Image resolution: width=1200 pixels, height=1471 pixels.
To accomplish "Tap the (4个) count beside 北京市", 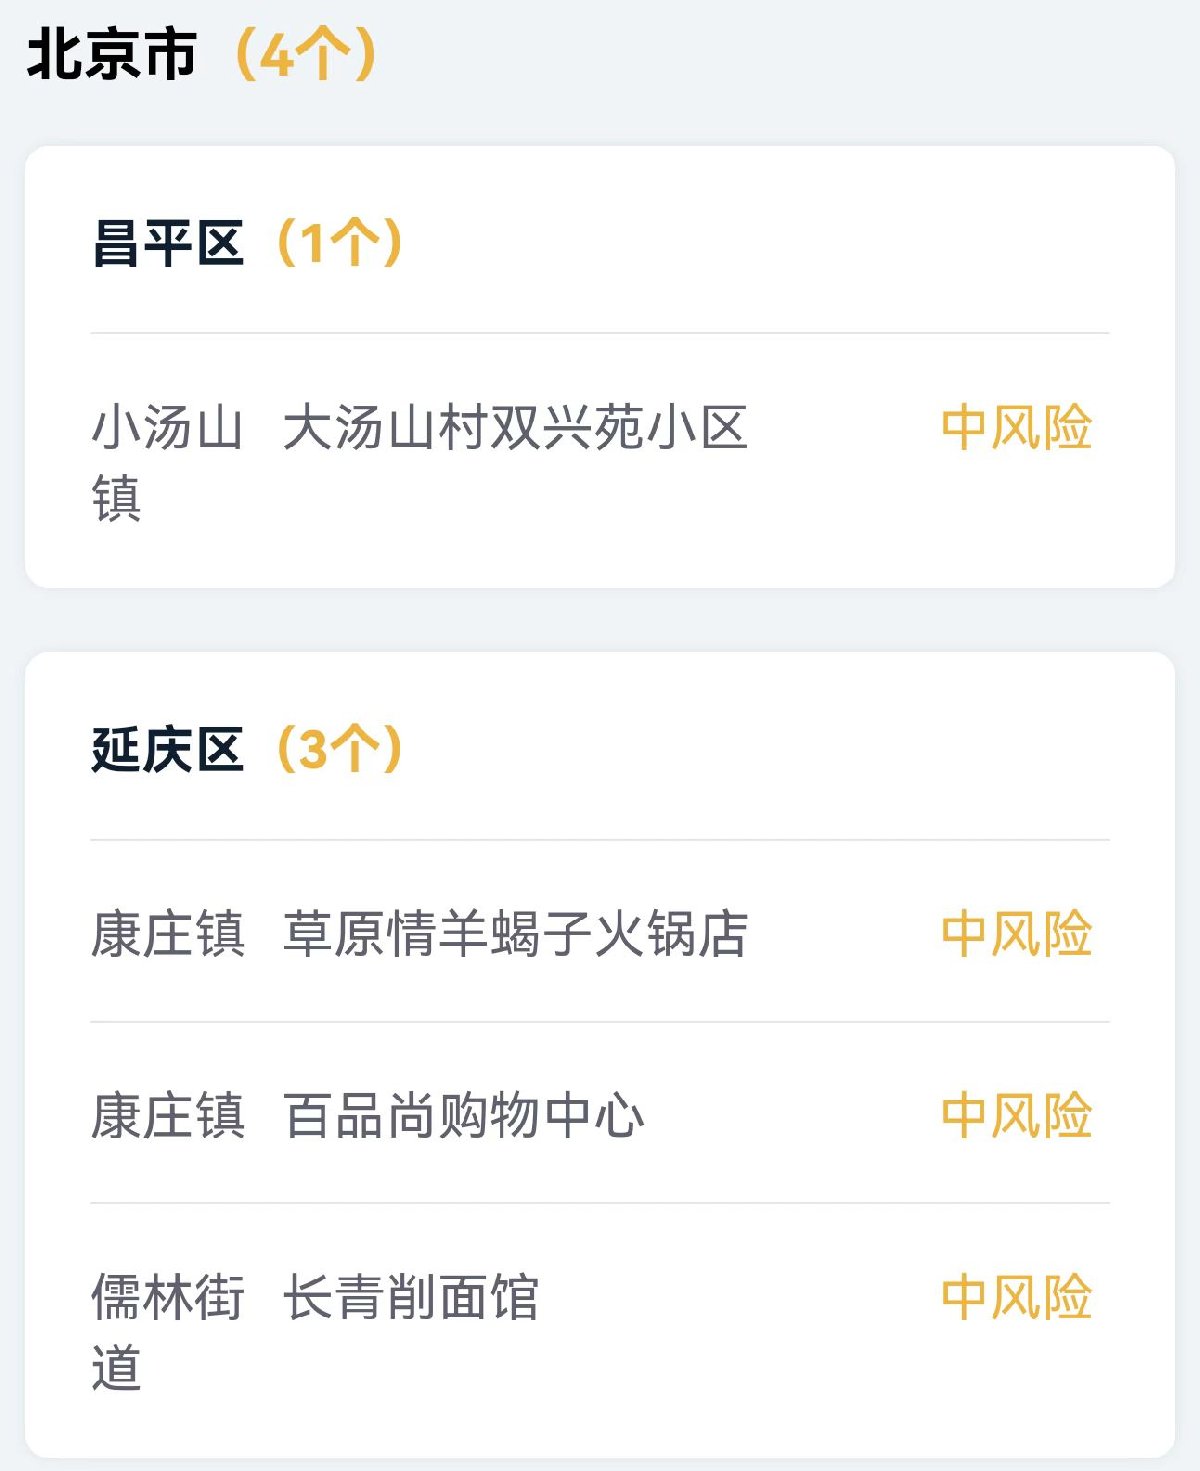I will coord(305,54).
